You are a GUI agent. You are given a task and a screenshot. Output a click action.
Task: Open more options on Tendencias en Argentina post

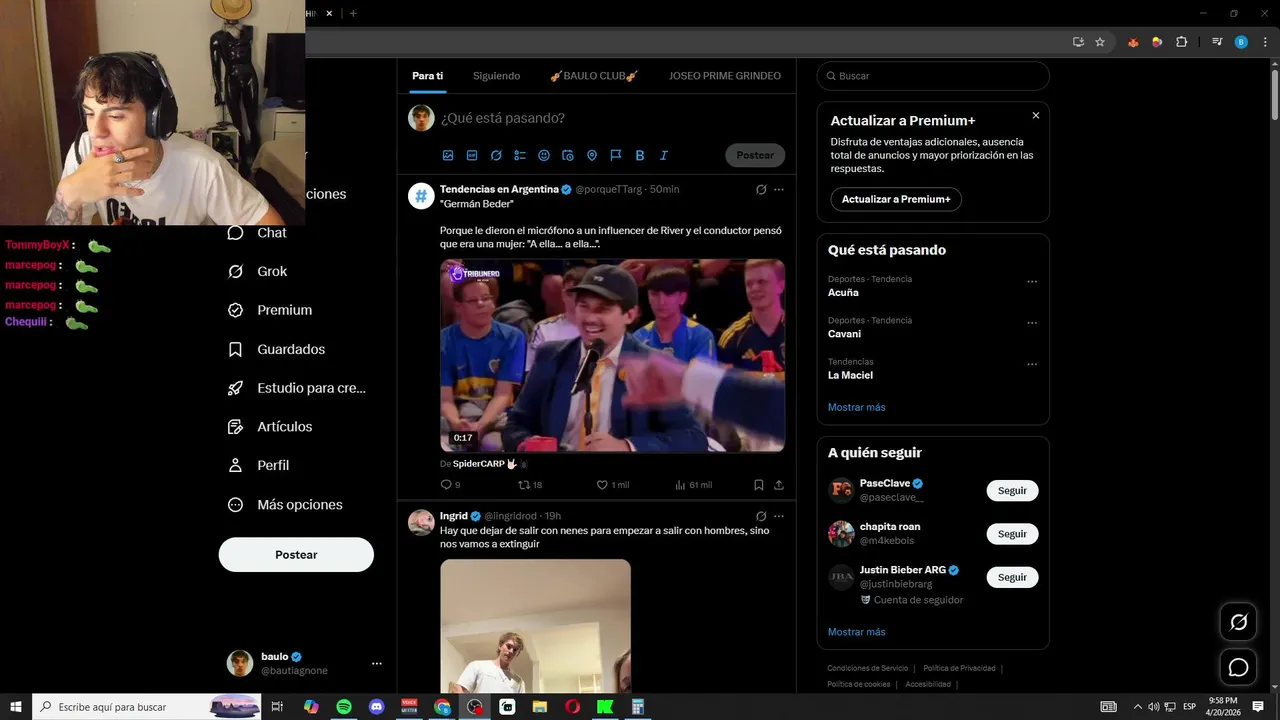779,189
